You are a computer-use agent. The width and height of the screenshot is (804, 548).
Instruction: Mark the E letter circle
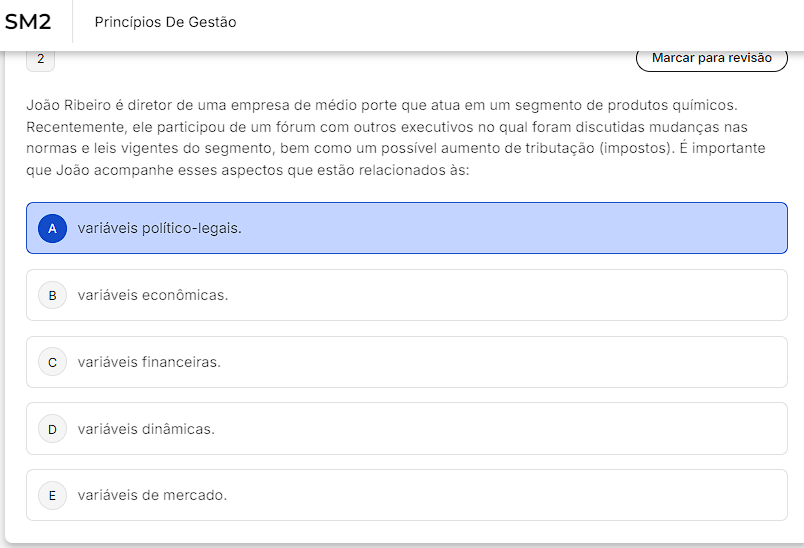point(52,495)
